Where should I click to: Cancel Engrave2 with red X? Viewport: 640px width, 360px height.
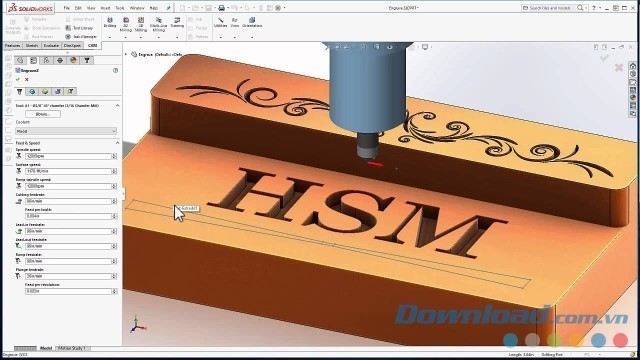(x=27, y=79)
